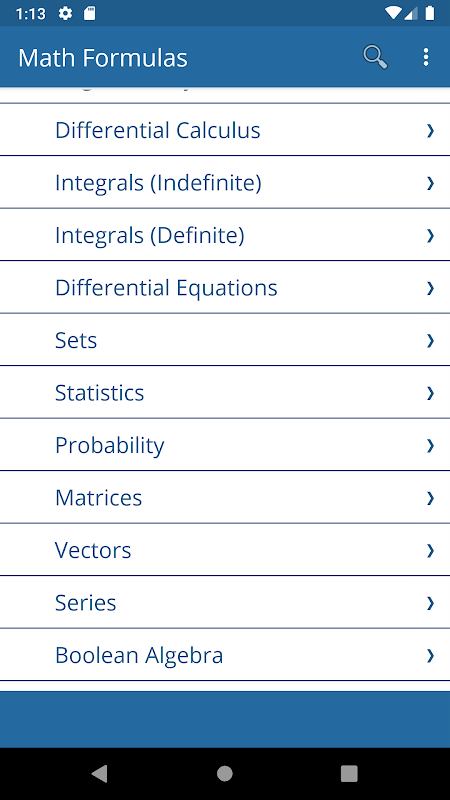
Task: Select the Series topic row
Action: [225, 603]
